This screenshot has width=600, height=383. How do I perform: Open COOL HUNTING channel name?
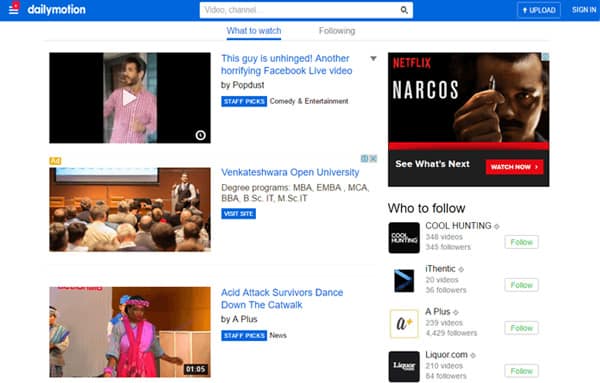pyautogui.click(x=458, y=226)
